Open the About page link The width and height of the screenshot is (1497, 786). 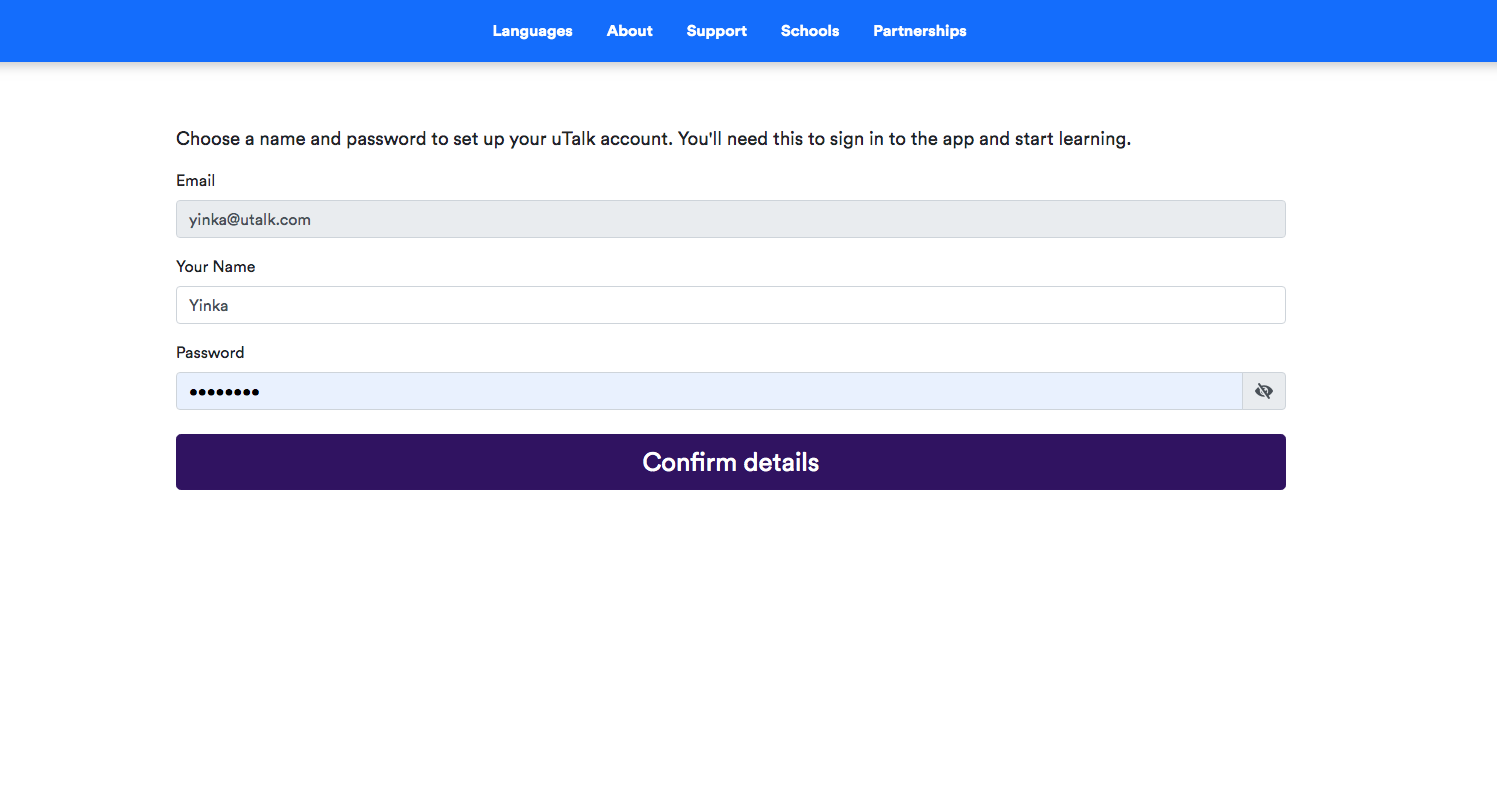pos(629,31)
